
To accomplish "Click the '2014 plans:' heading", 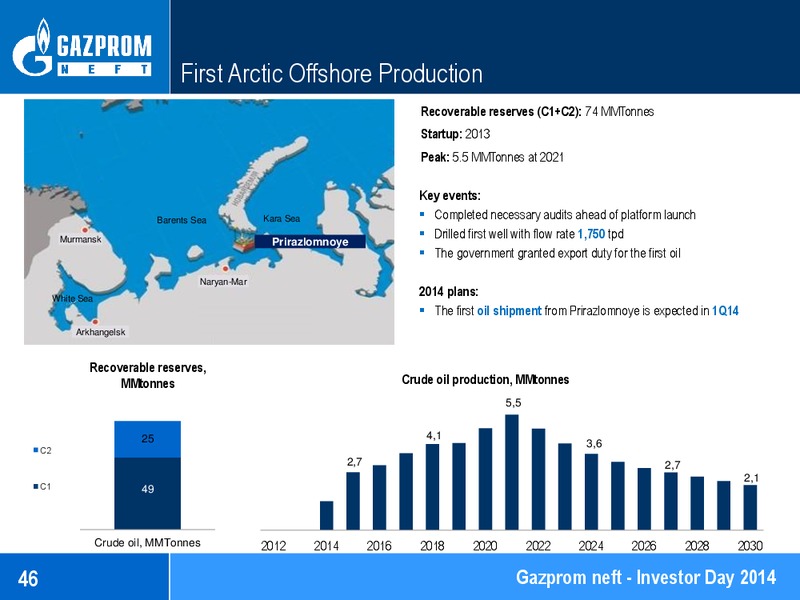I will pos(448,292).
